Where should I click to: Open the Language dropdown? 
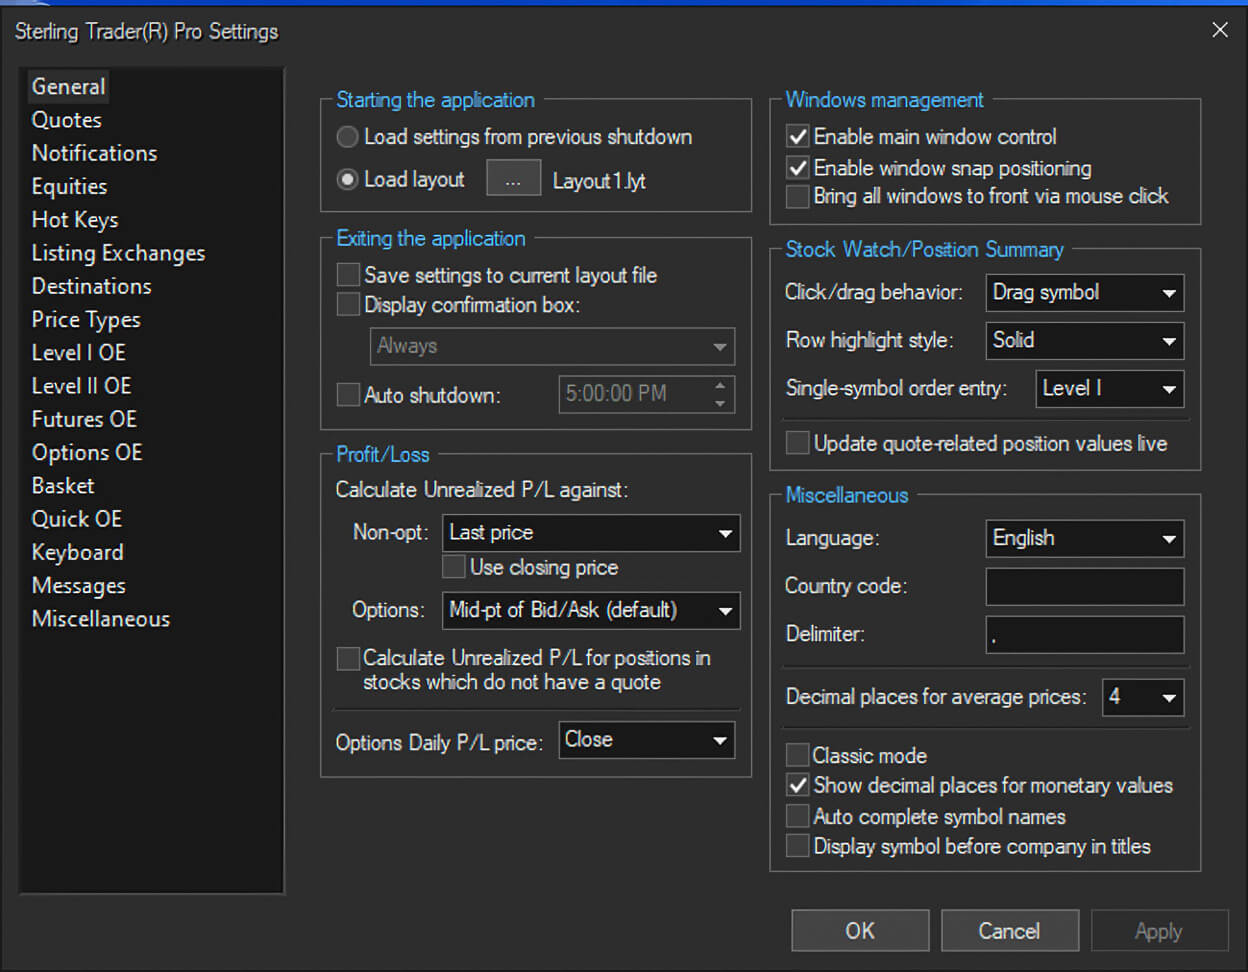[x=1085, y=538]
